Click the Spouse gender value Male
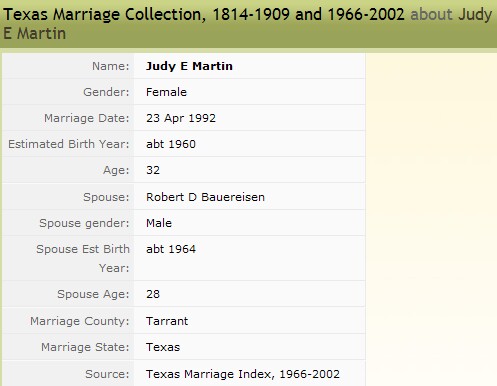 pos(159,223)
